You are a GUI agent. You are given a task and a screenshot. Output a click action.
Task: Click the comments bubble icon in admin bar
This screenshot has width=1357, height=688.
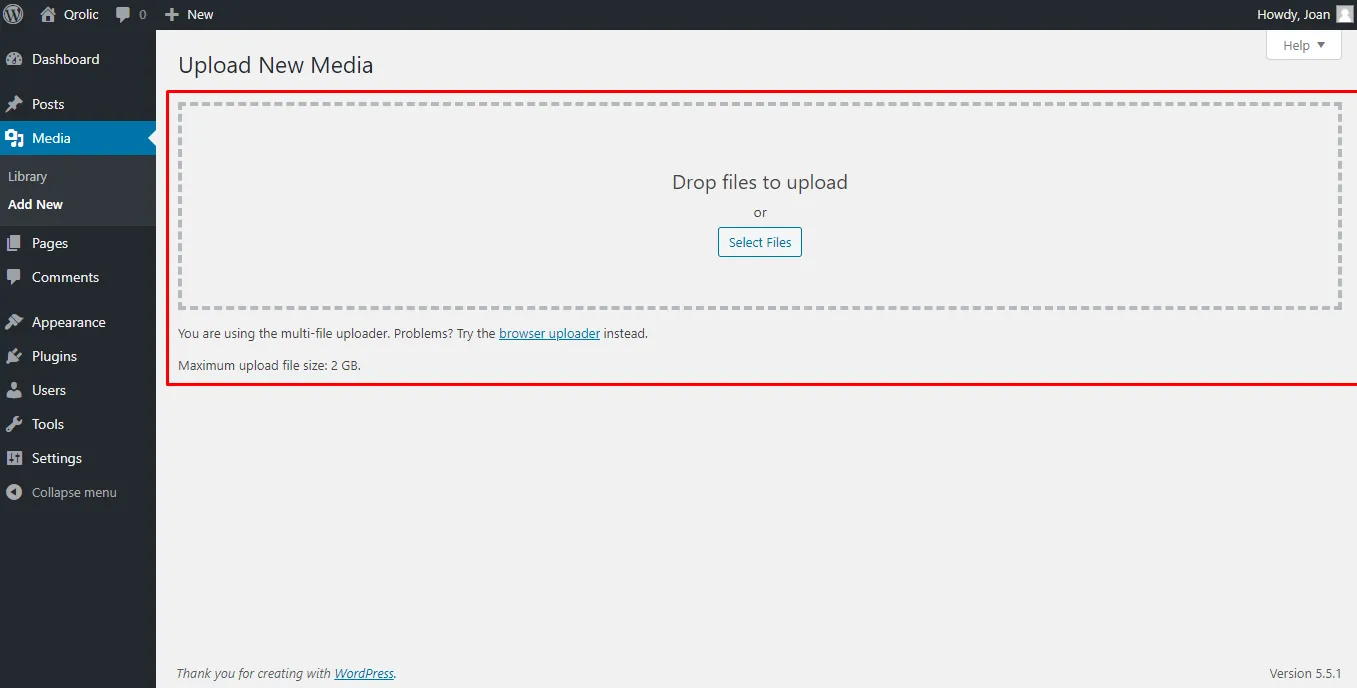123,15
